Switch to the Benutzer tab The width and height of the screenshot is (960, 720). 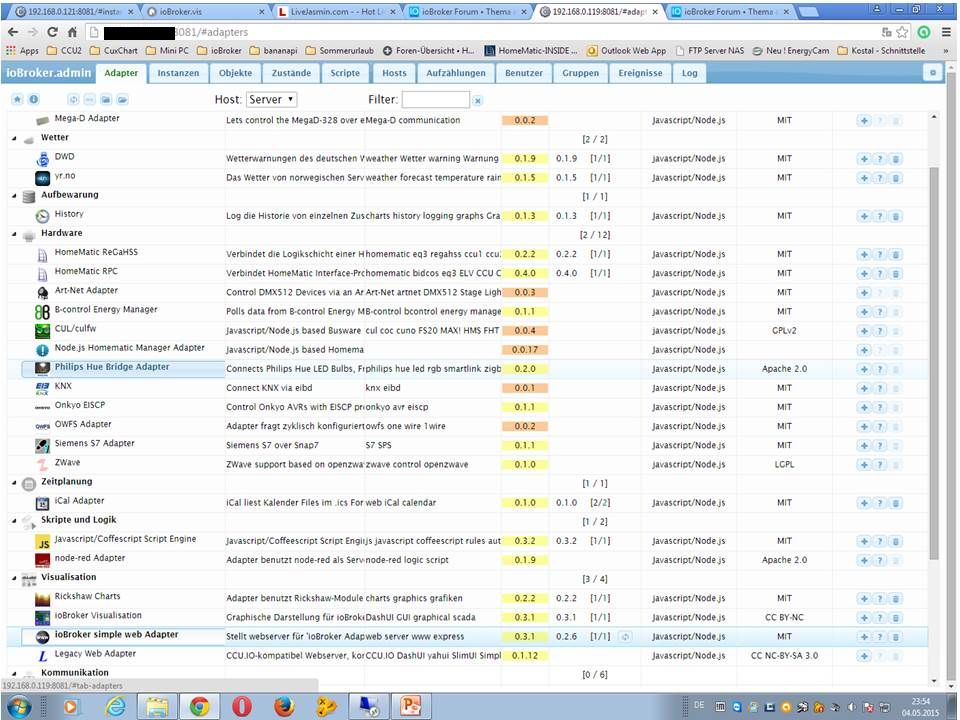(524, 73)
